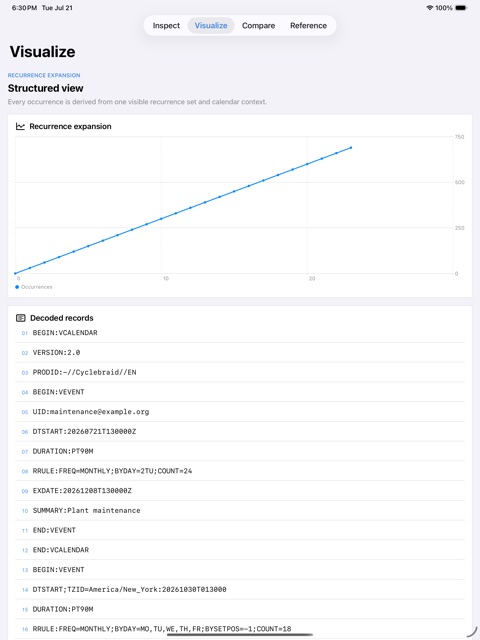Click the y-axis label 750
This screenshot has height=640, width=480.
tap(459, 137)
